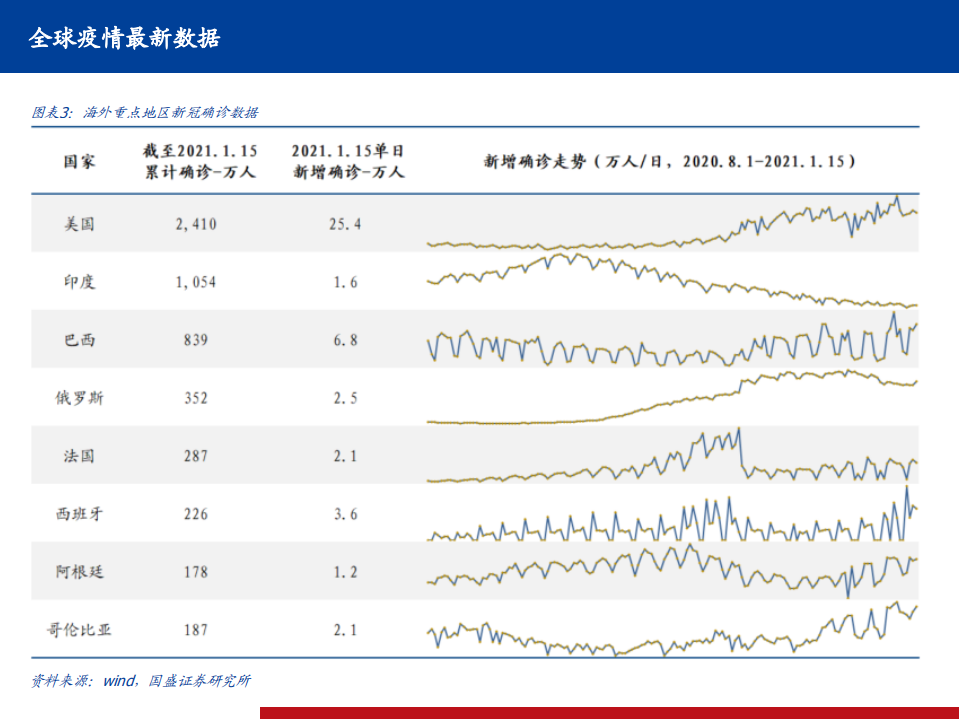959x719 pixels.
Task: Open the 巴西 trend sparkline
Action: [x=671, y=344]
